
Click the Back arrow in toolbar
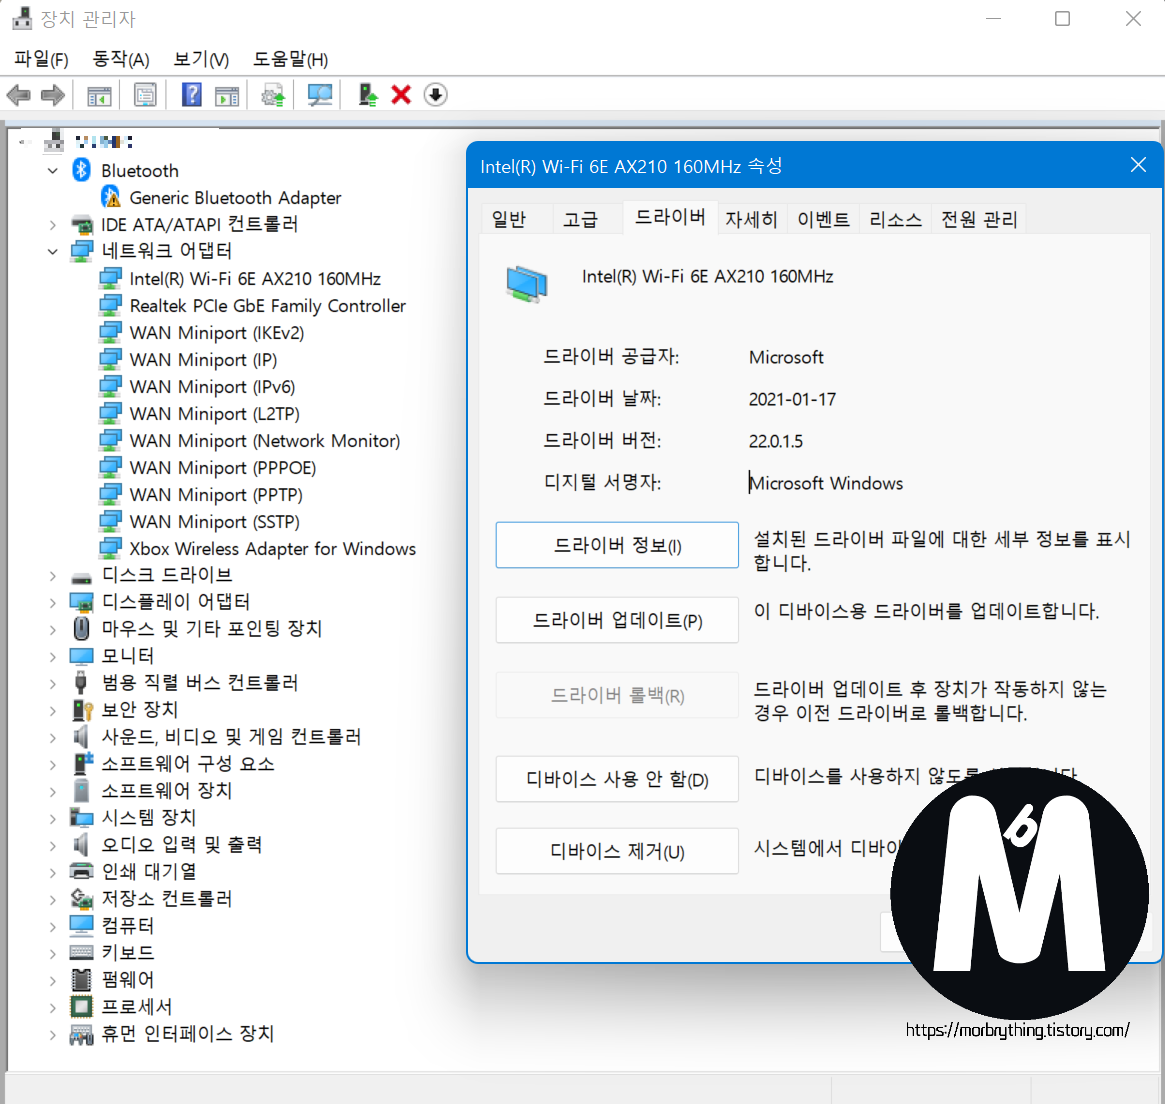pyautogui.click(x=18, y=95)
